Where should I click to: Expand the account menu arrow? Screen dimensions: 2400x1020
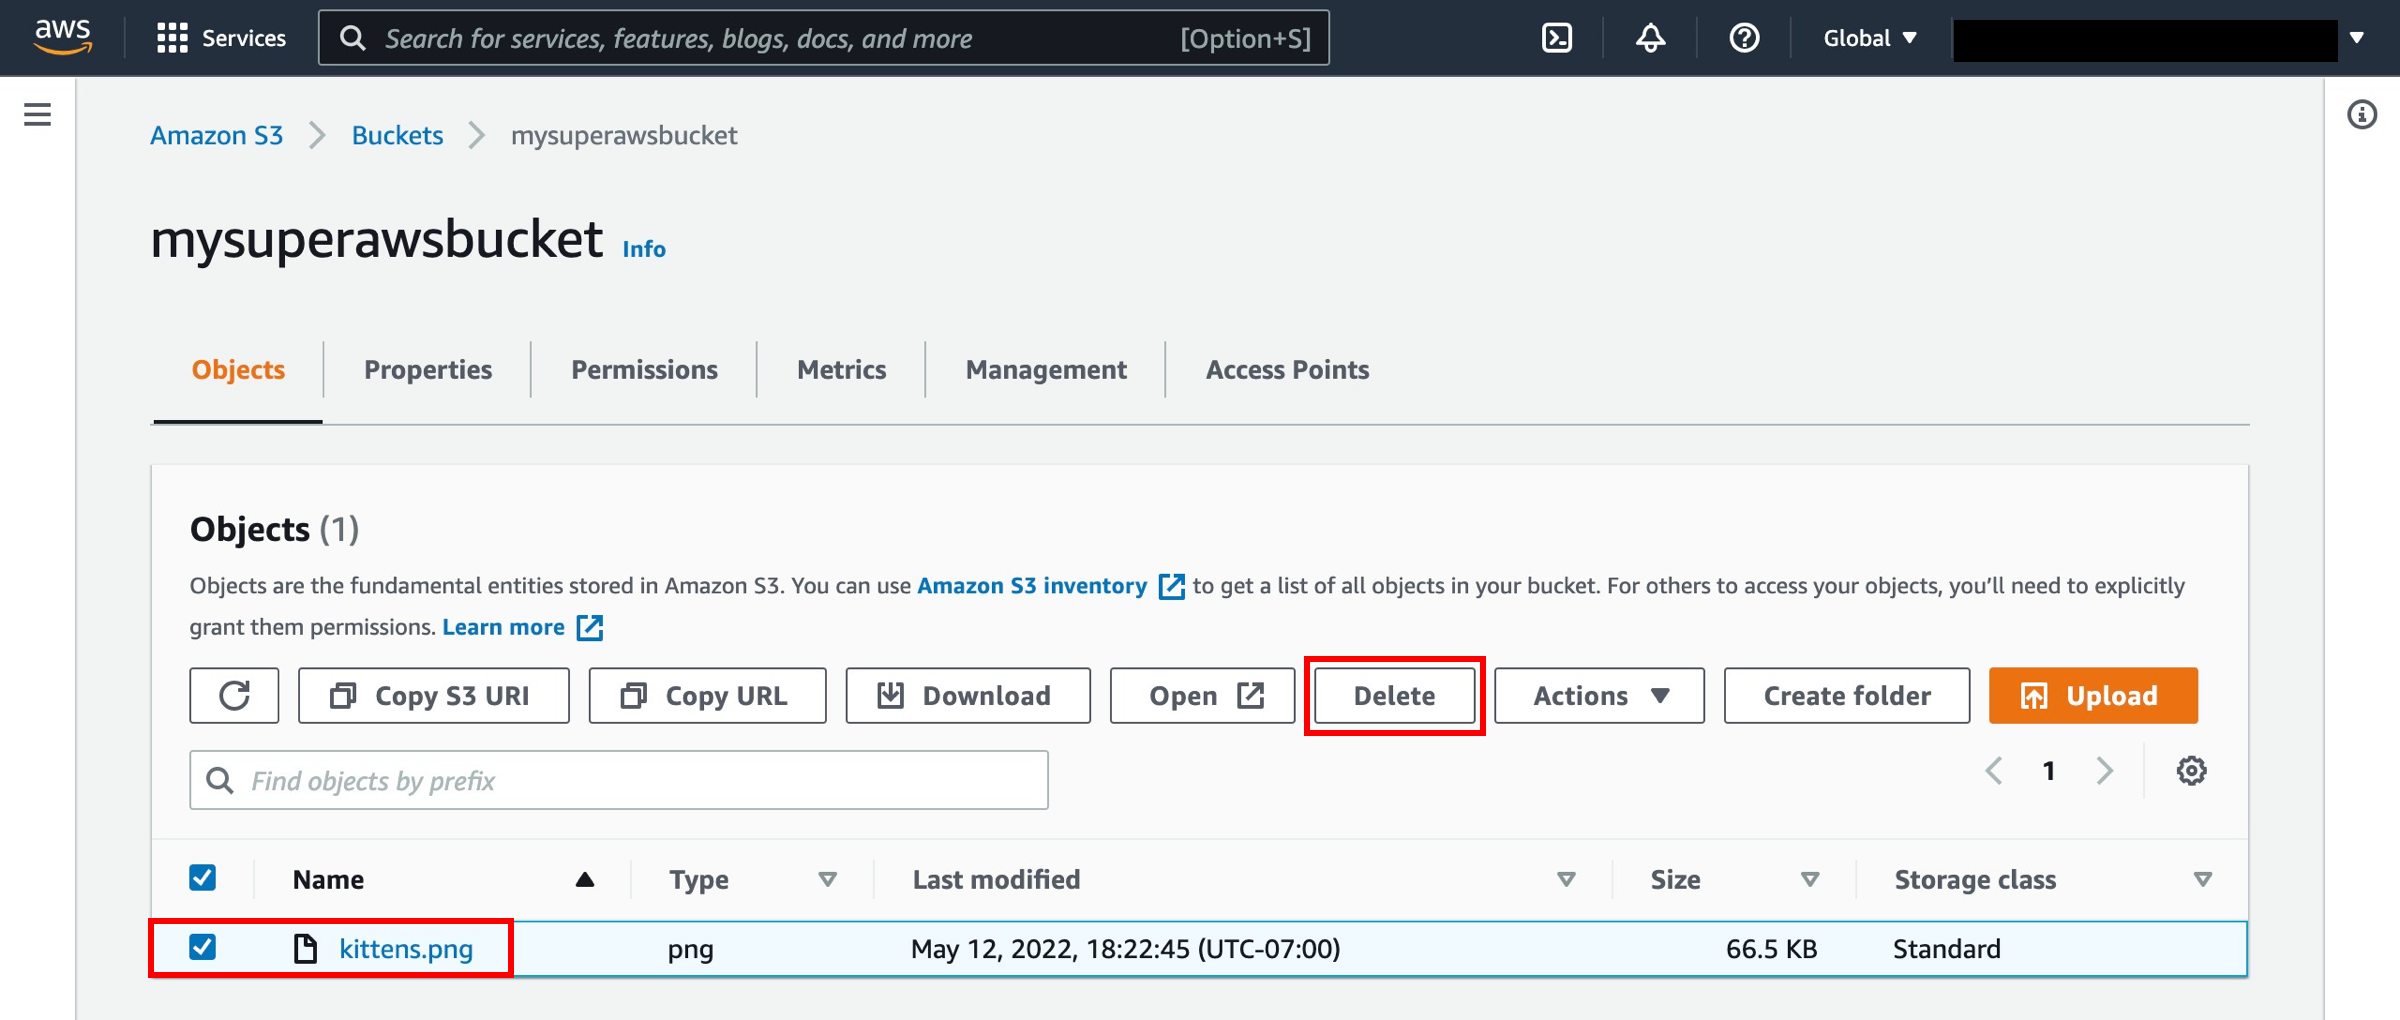pyautogui.click(x=2357, y=38)
